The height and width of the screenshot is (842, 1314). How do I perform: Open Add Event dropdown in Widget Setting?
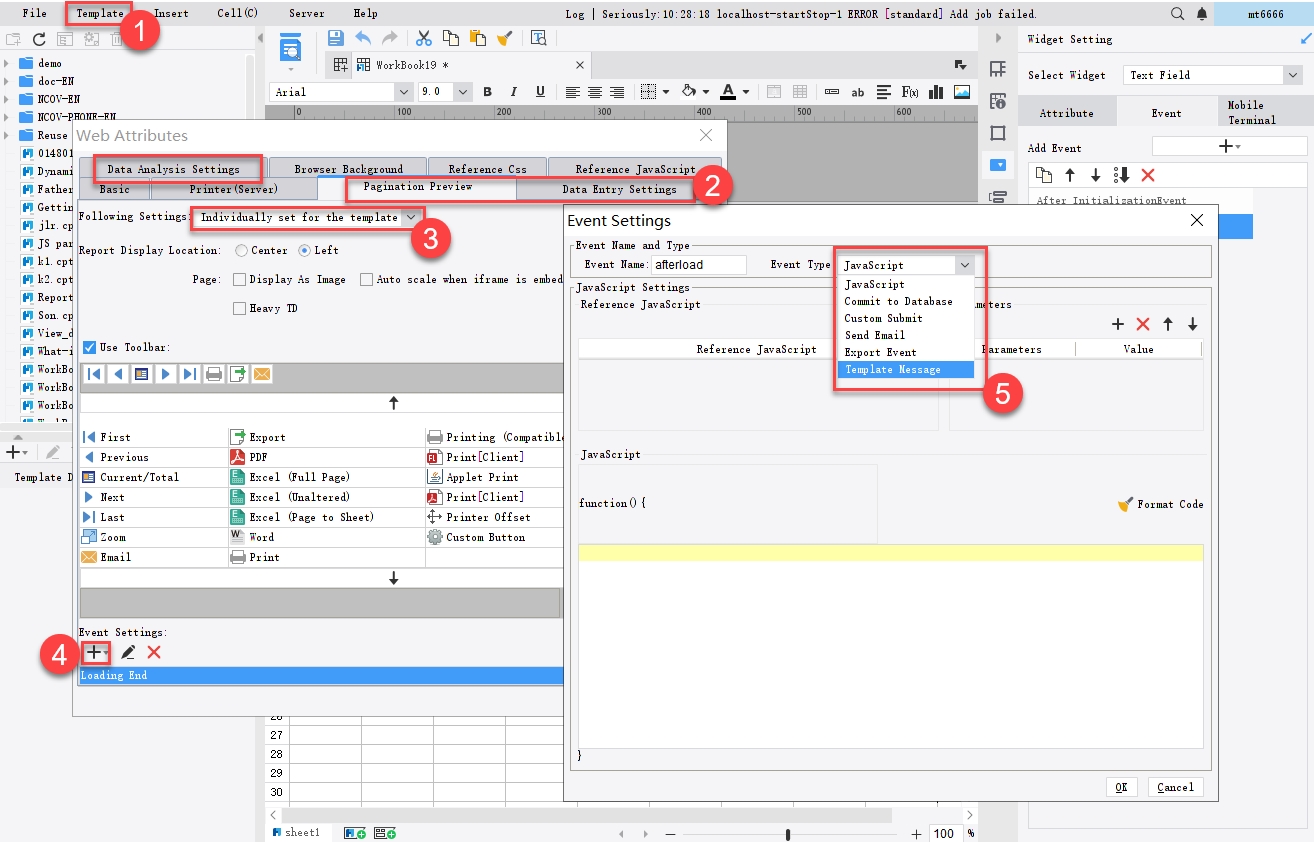[1229, 147]
